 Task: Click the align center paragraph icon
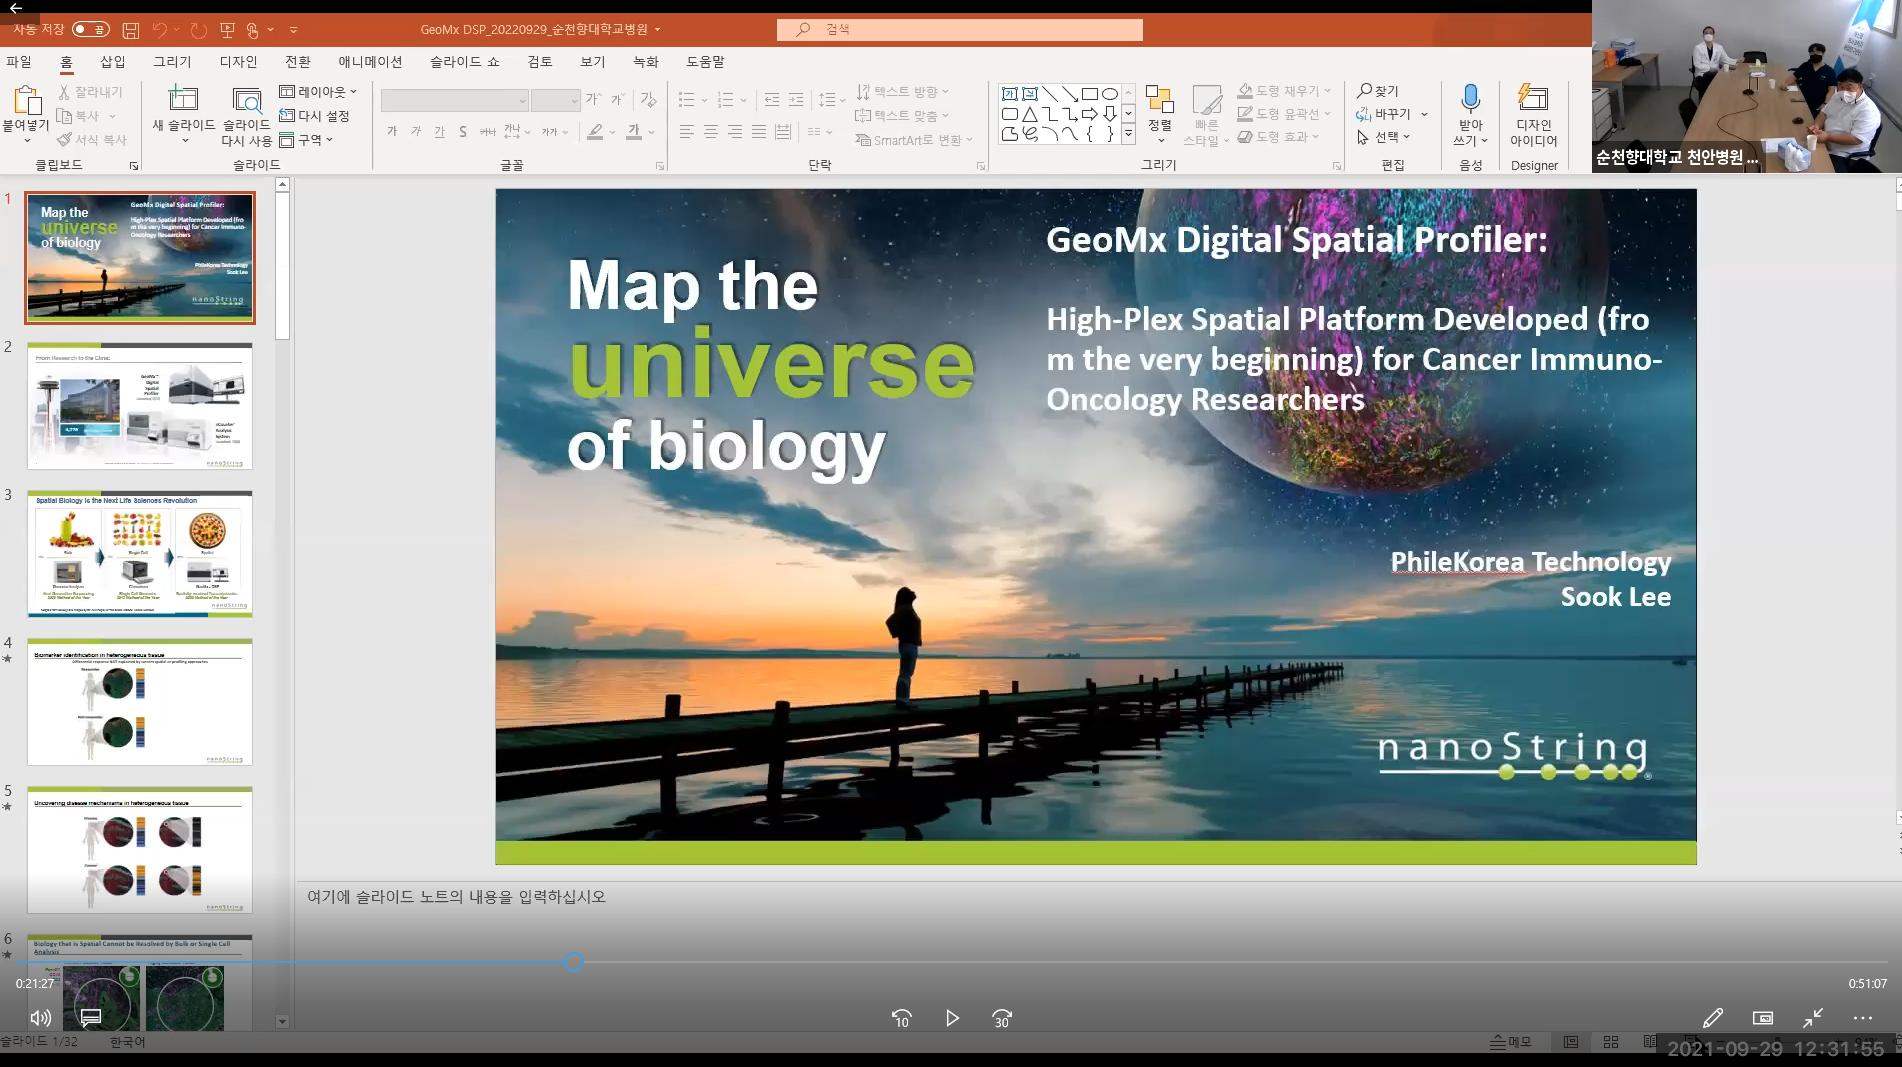click(711, 132)
